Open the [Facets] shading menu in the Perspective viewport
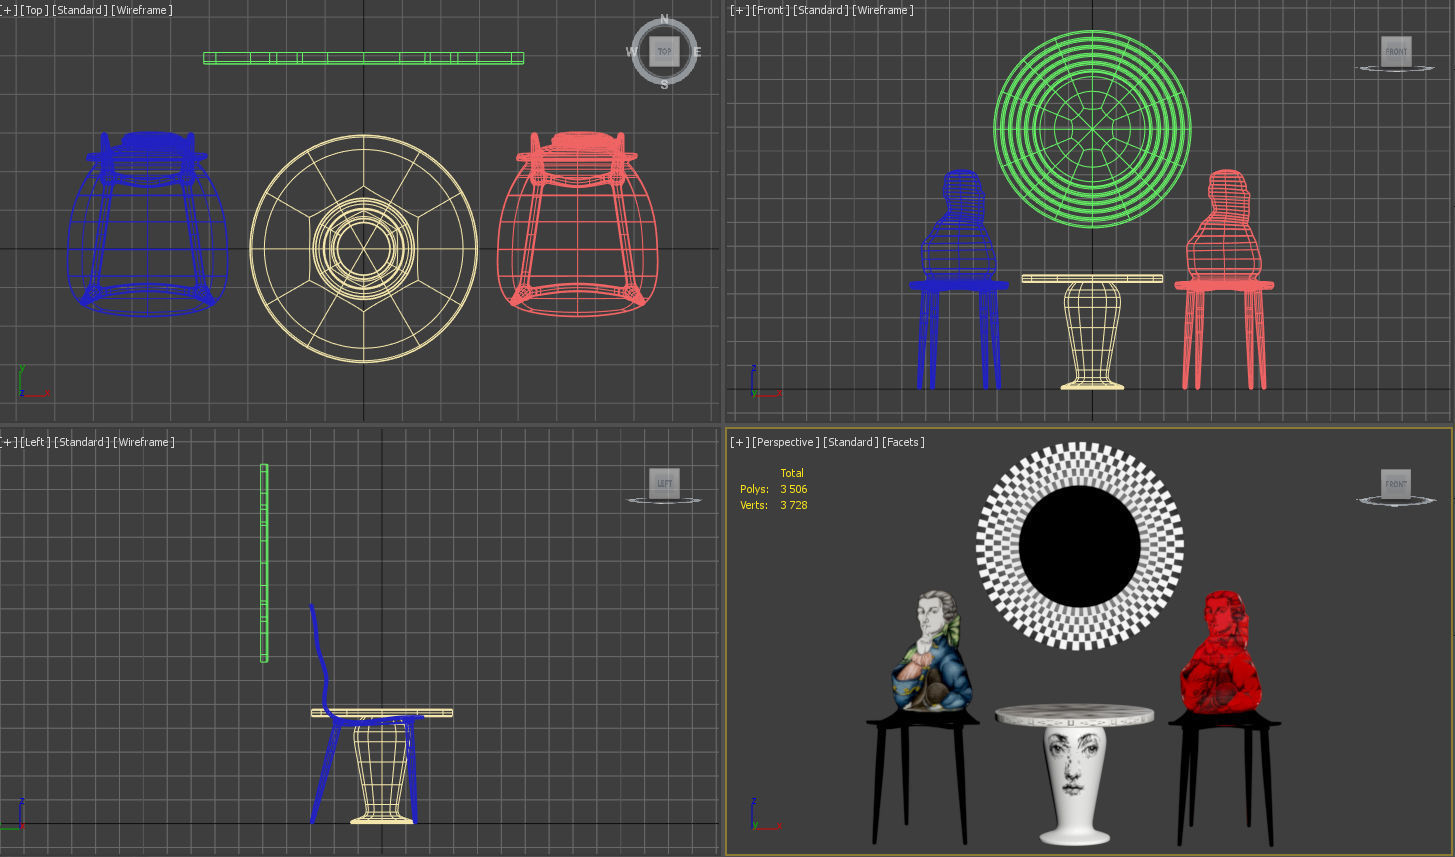The width and height of the screenshot is (1455, 857). 903,442
